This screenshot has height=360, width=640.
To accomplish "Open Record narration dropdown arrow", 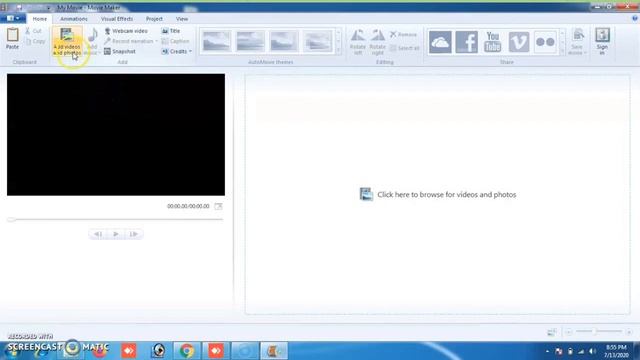I will click(156, 41).
